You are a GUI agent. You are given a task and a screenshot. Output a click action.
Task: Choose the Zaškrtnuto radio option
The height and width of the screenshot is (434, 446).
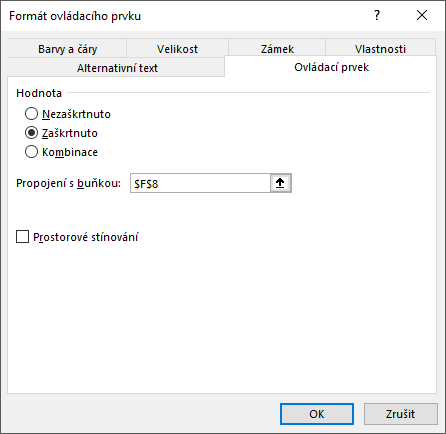pyautogui.click(x=31, y=133)
